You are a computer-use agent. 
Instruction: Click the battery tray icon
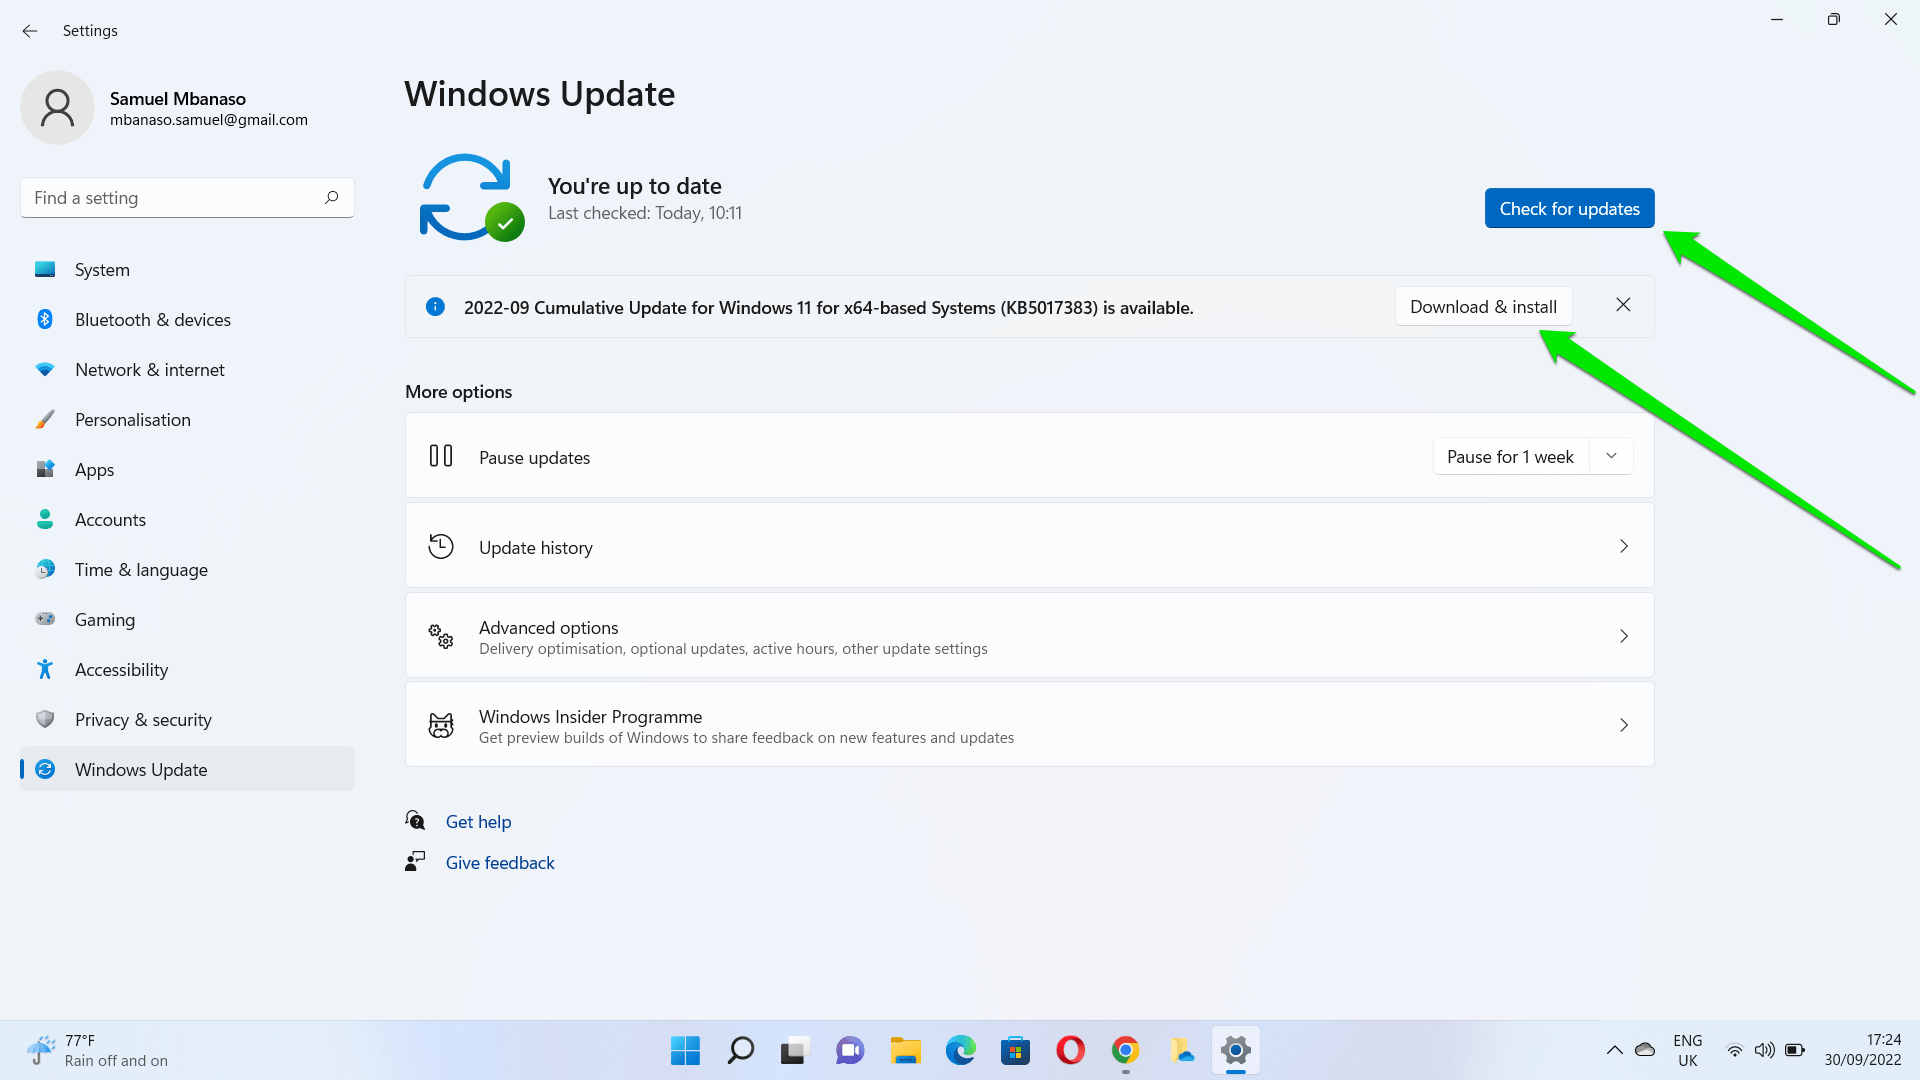[1795, 1050]
